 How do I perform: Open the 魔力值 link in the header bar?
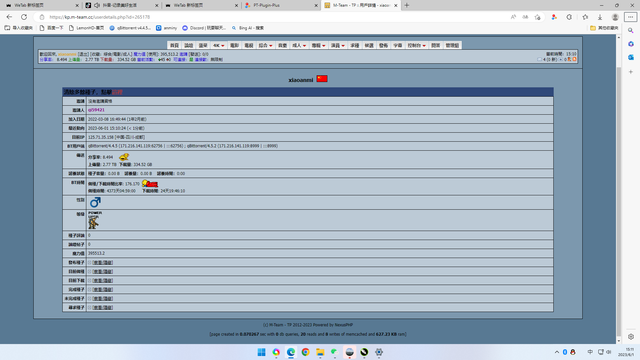[139, 54]
